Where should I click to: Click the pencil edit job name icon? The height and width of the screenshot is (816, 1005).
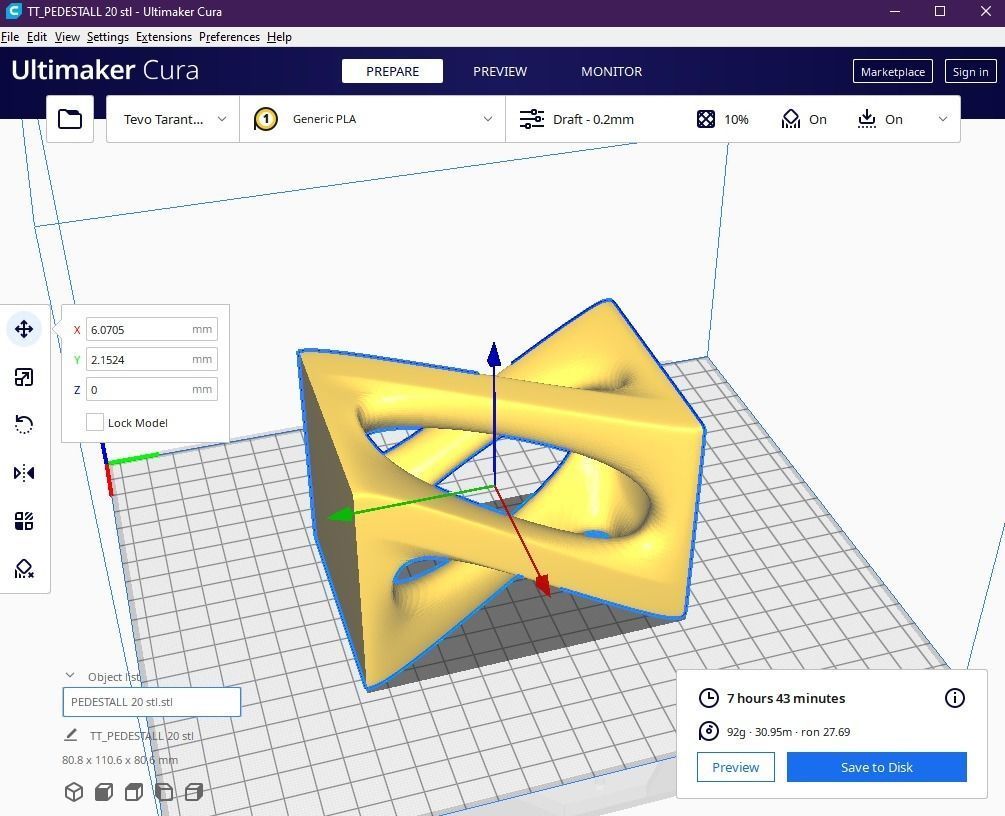pos(71,735)
